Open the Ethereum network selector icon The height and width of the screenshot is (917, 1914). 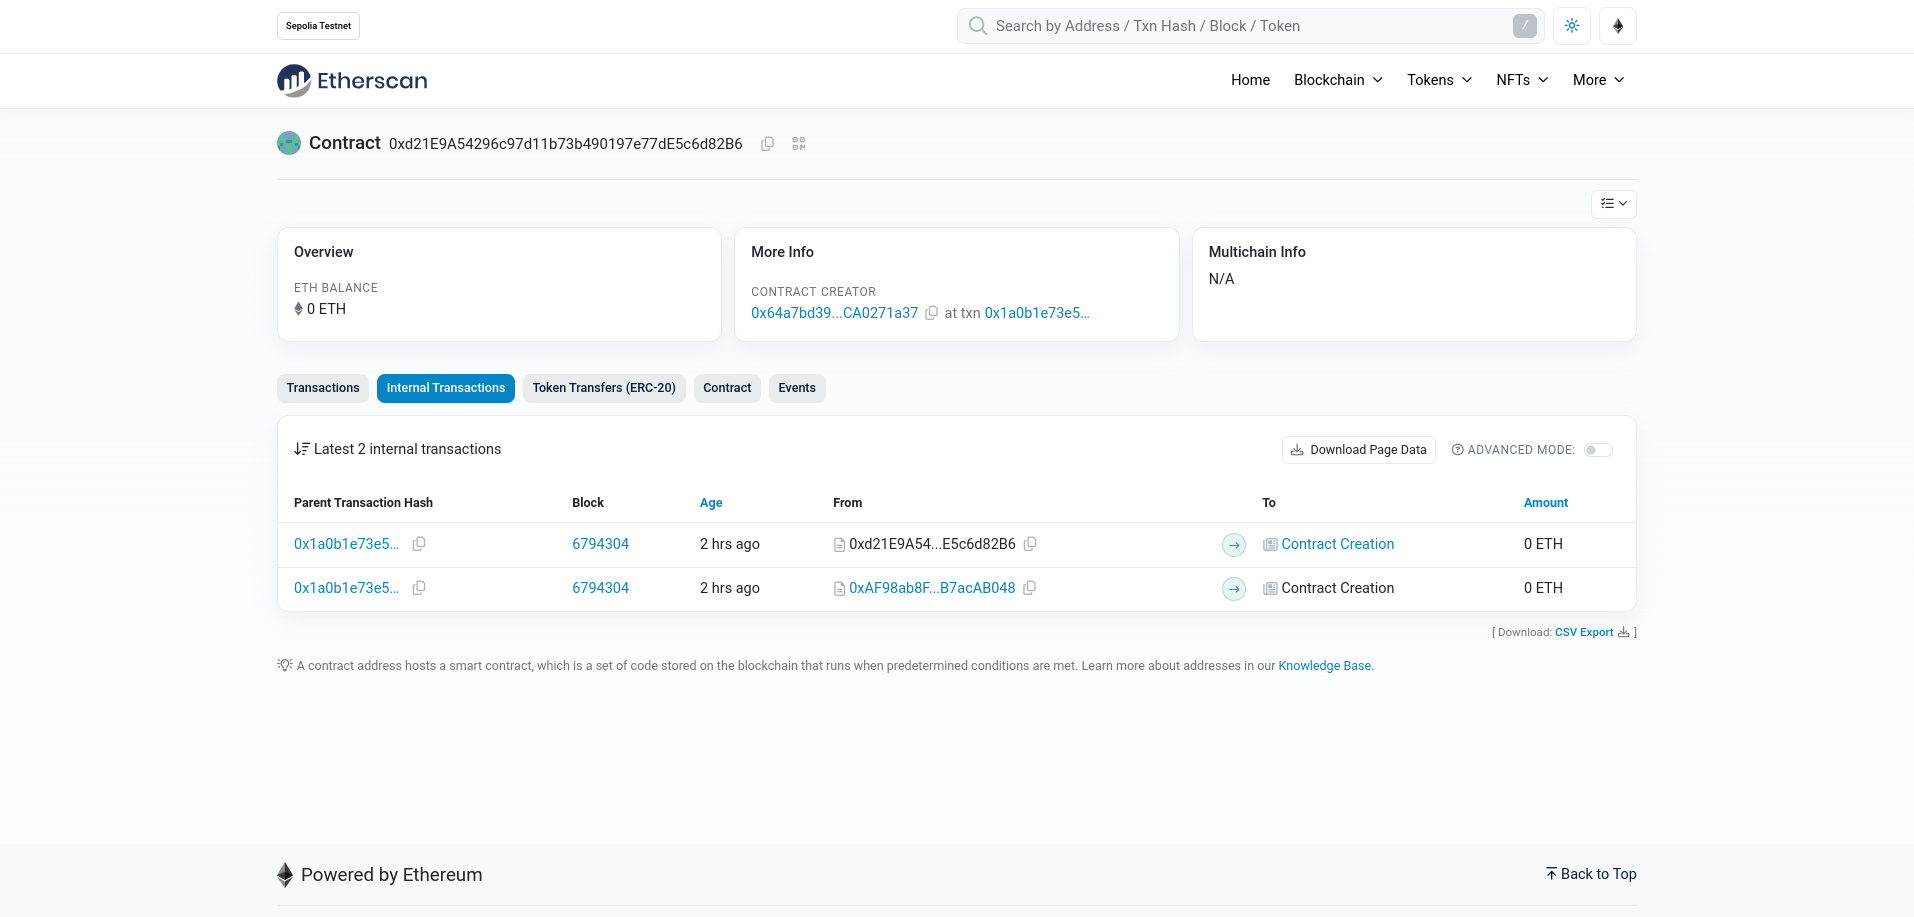pos(1618,26)
